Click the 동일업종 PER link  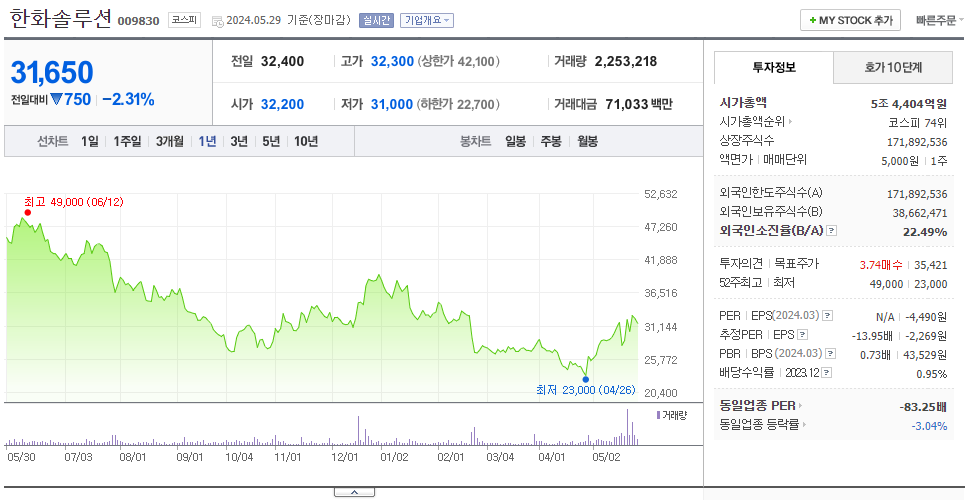coord(757,406)
